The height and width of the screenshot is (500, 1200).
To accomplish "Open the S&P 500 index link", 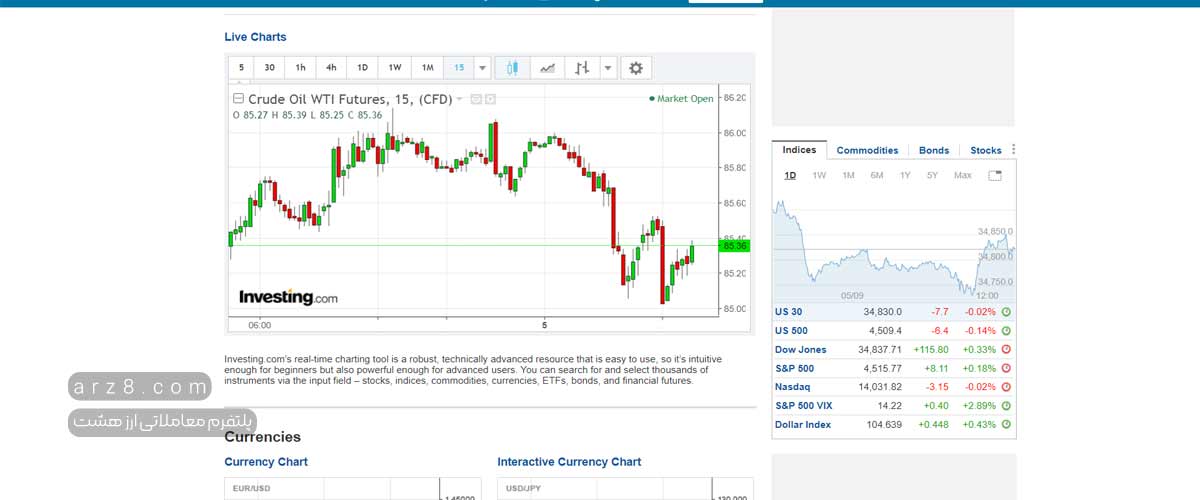I will [795, 368].
